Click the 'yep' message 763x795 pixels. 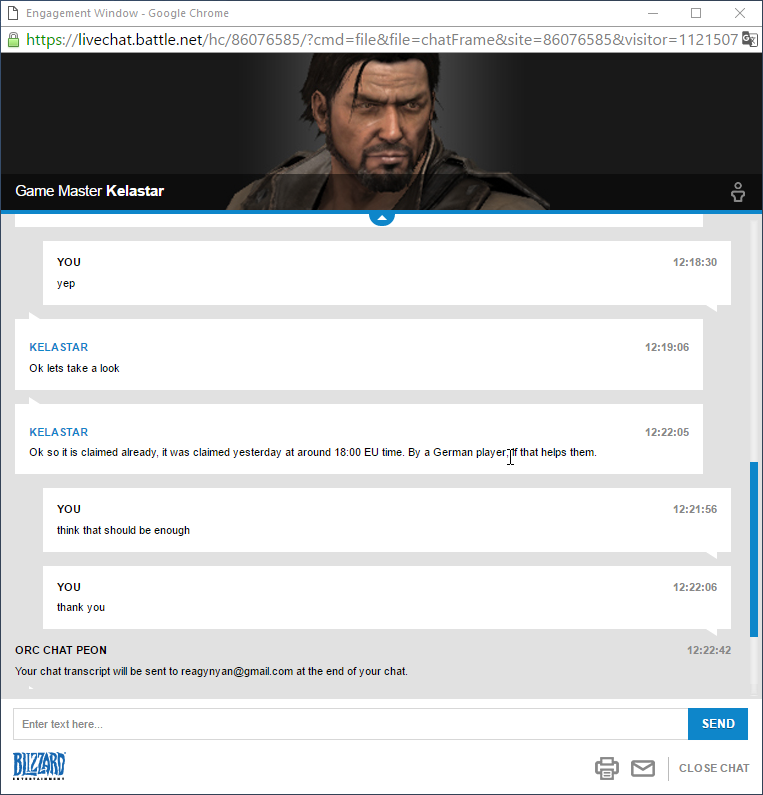[66, 283]
